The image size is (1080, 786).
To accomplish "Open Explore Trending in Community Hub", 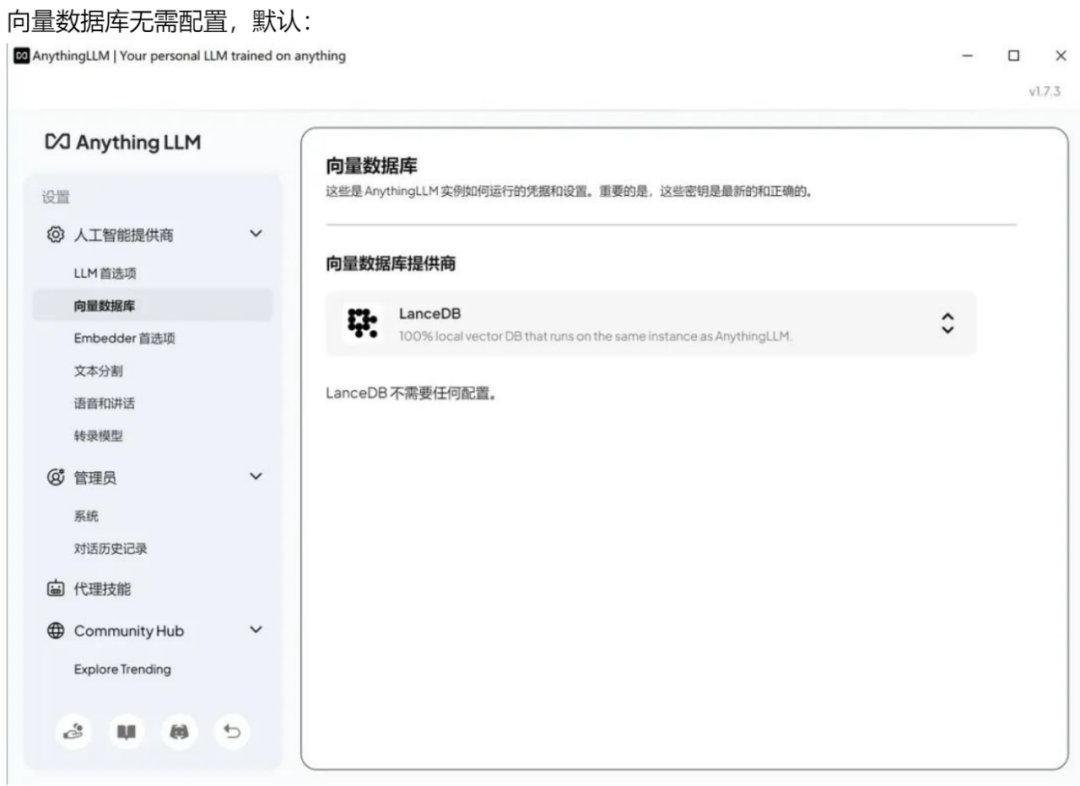I will (123, 670).
